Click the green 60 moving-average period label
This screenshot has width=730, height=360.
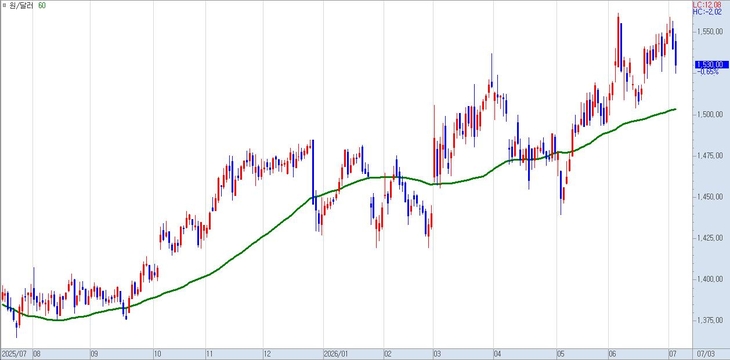coord(42,6)
